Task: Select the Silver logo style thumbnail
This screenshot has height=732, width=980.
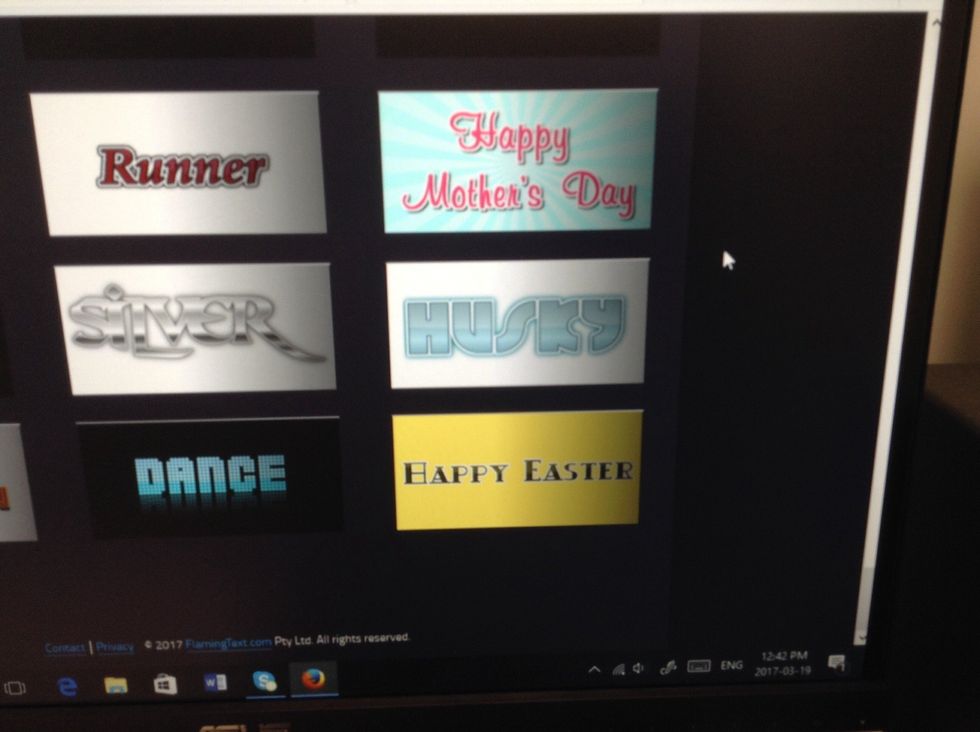Action: (x=196, y=328)
